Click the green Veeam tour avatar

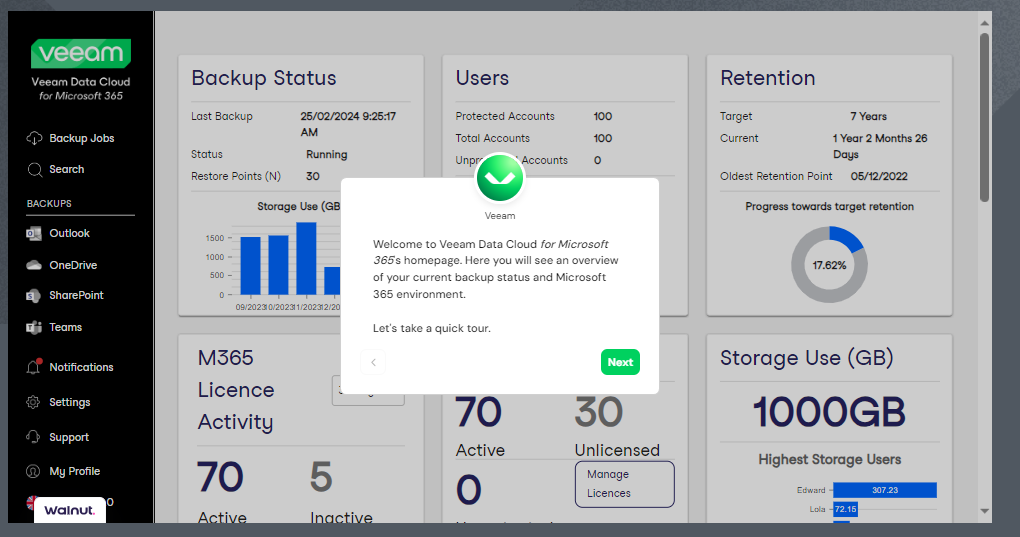click(x=500, y=177)
